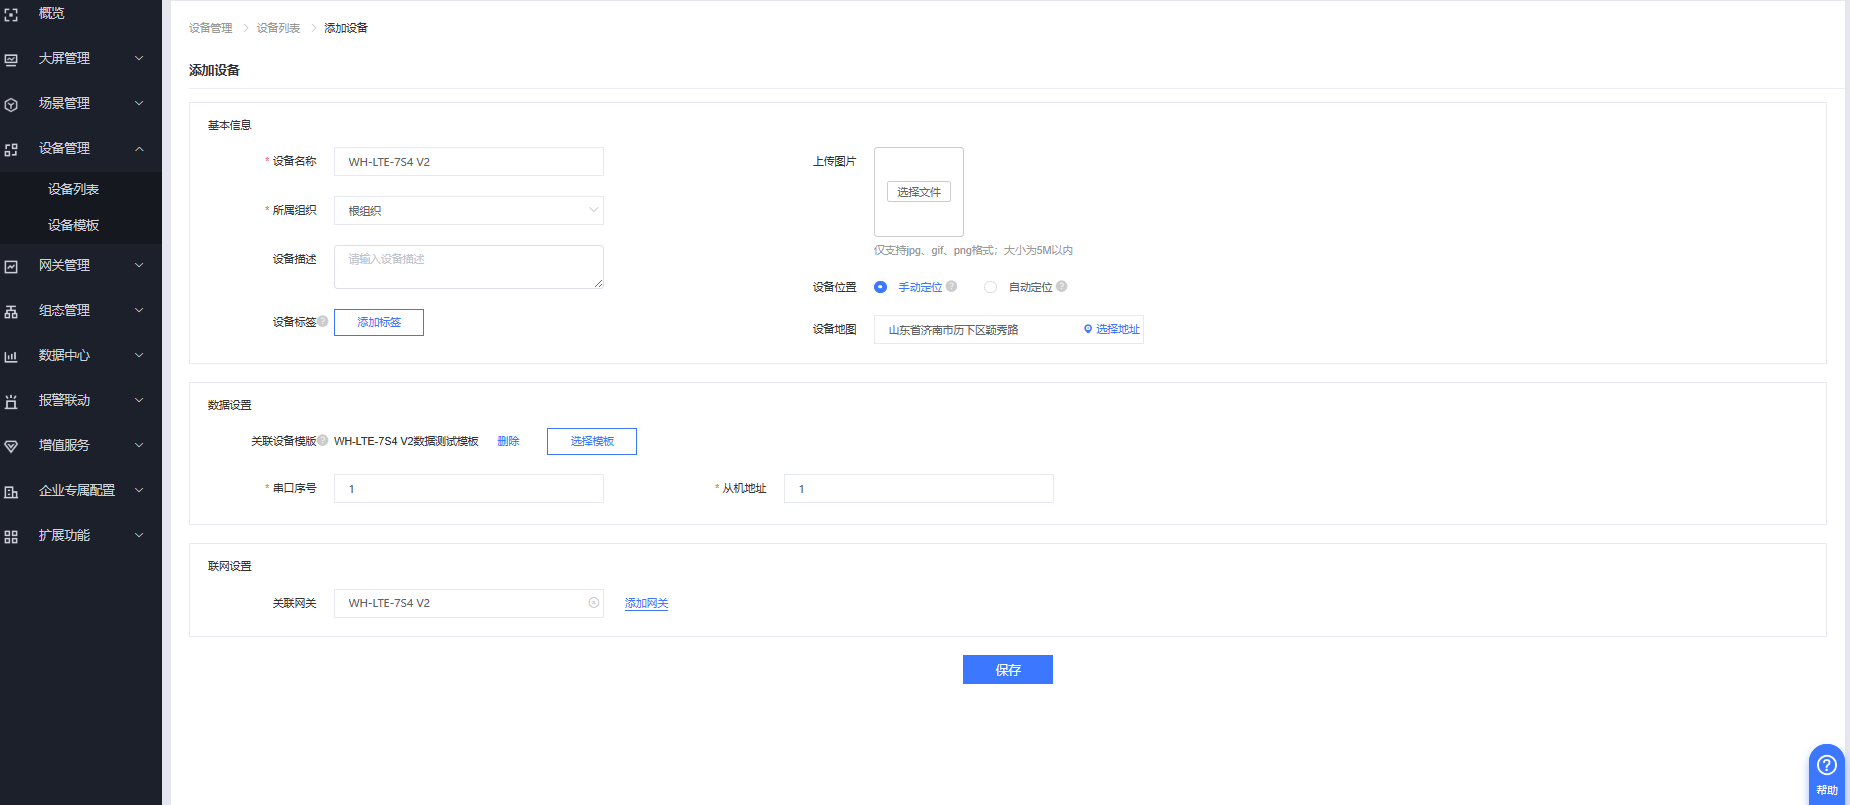Collapse the 设备管理 sidebar section

(x=139, y=149)
